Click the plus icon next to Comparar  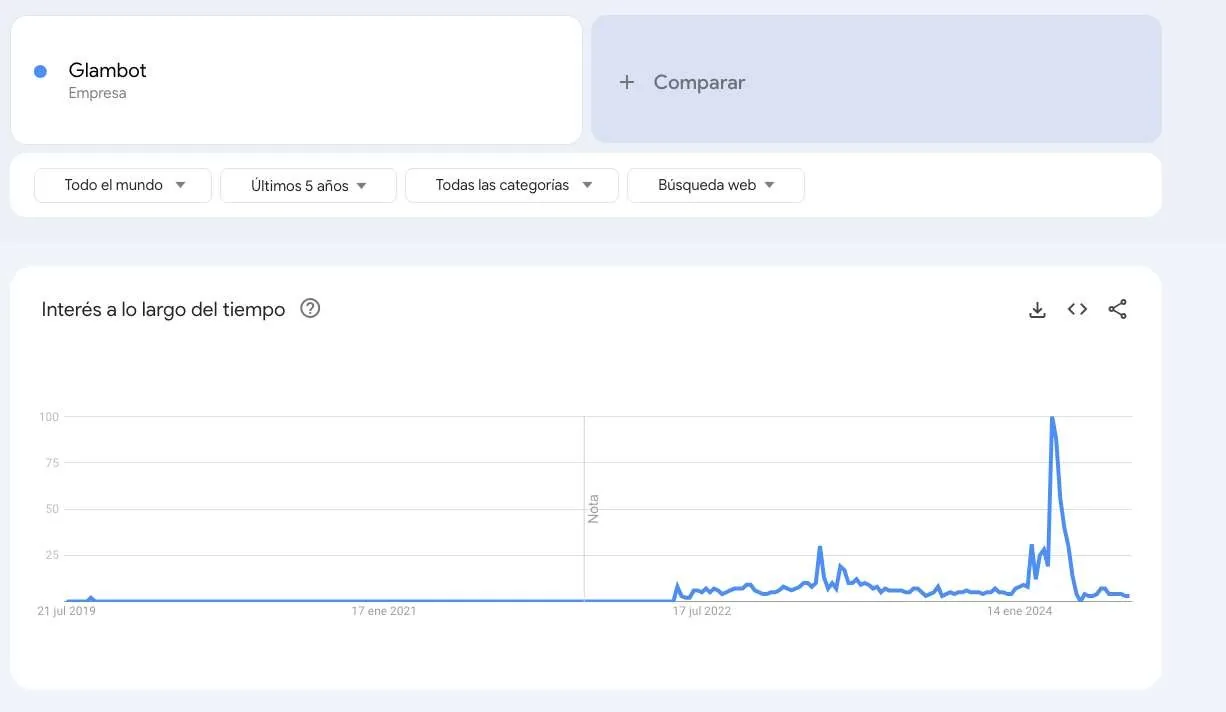(x=627, y=82)
